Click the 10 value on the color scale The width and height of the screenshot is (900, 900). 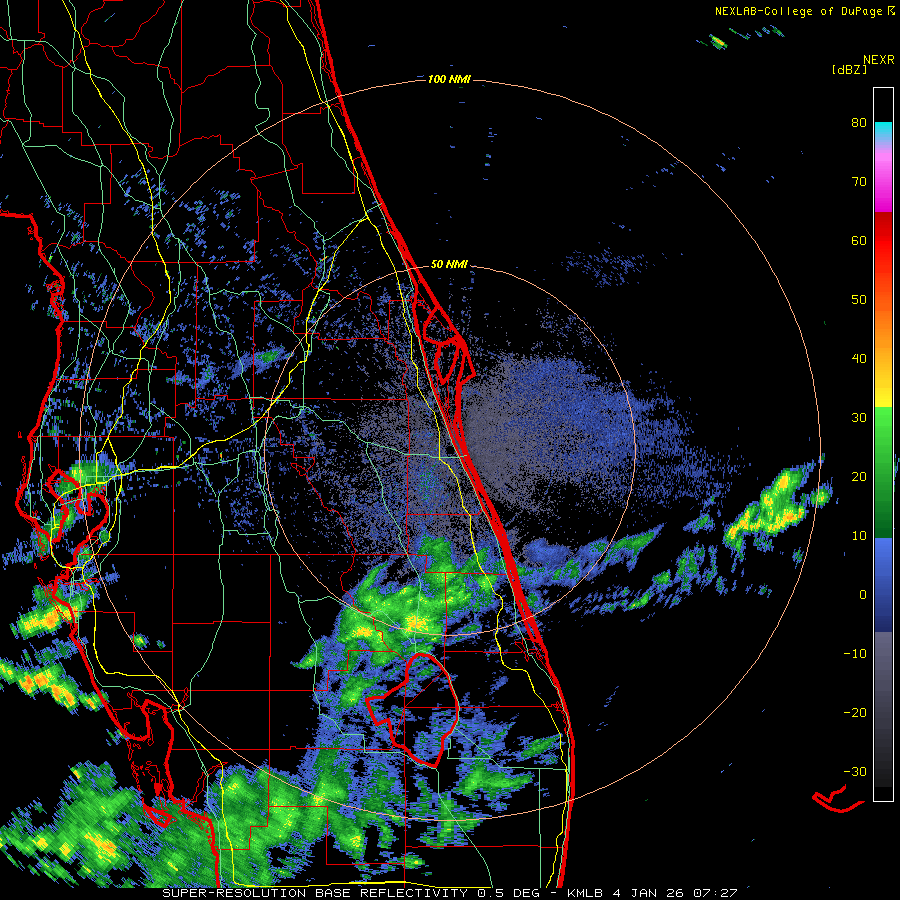click(x=859, y=536)
